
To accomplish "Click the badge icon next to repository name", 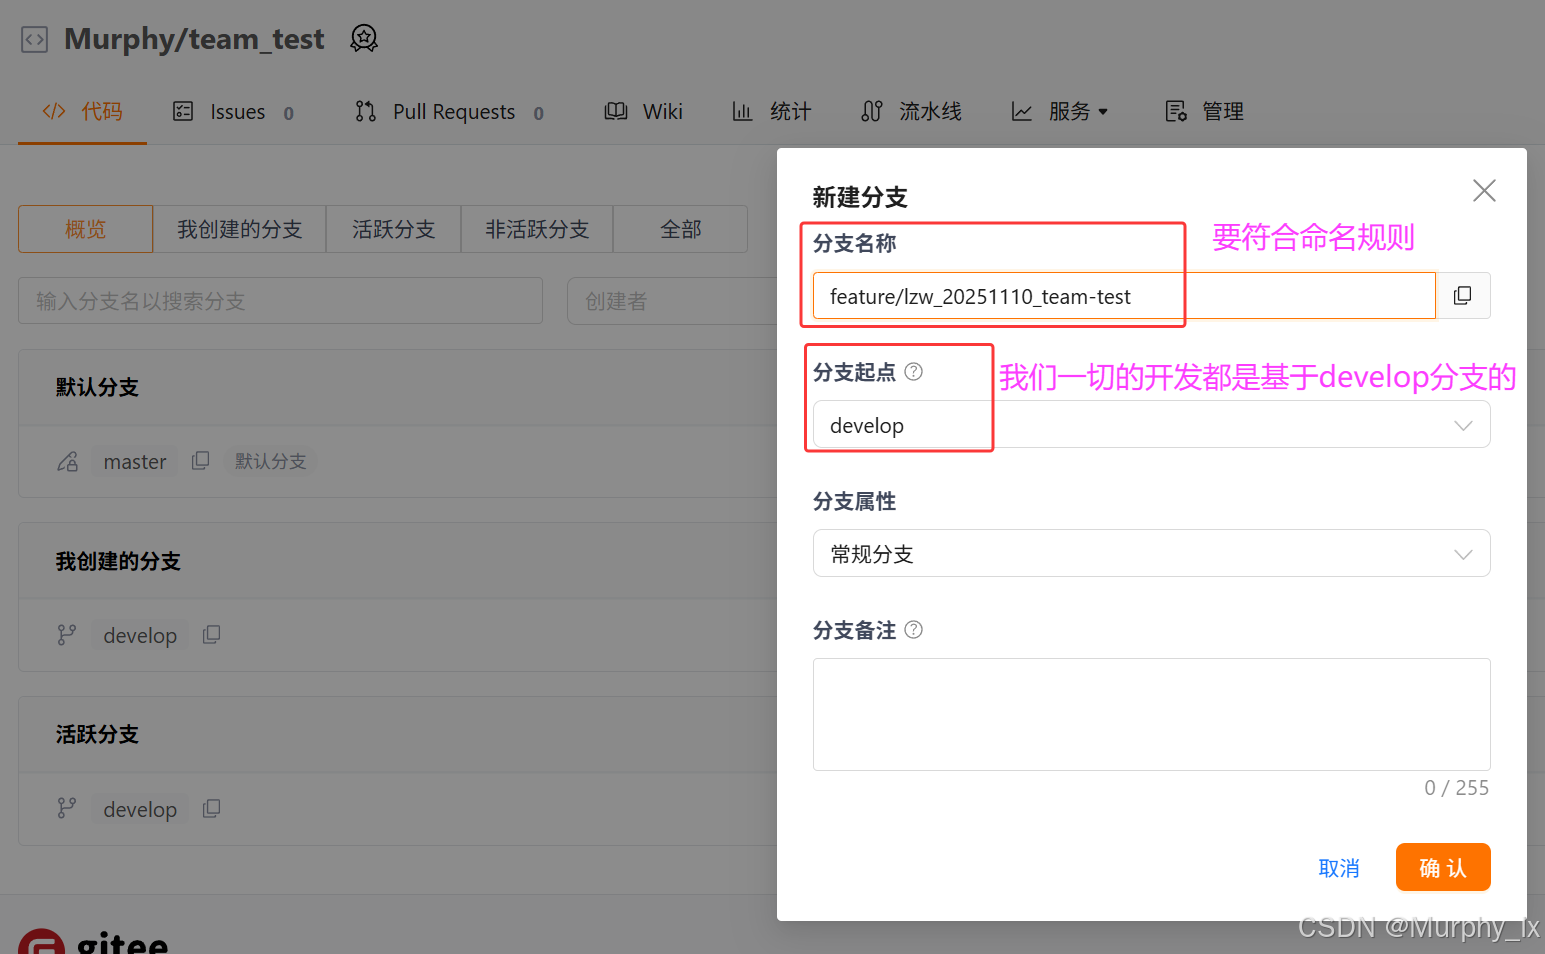I will [x=364, y=39].
